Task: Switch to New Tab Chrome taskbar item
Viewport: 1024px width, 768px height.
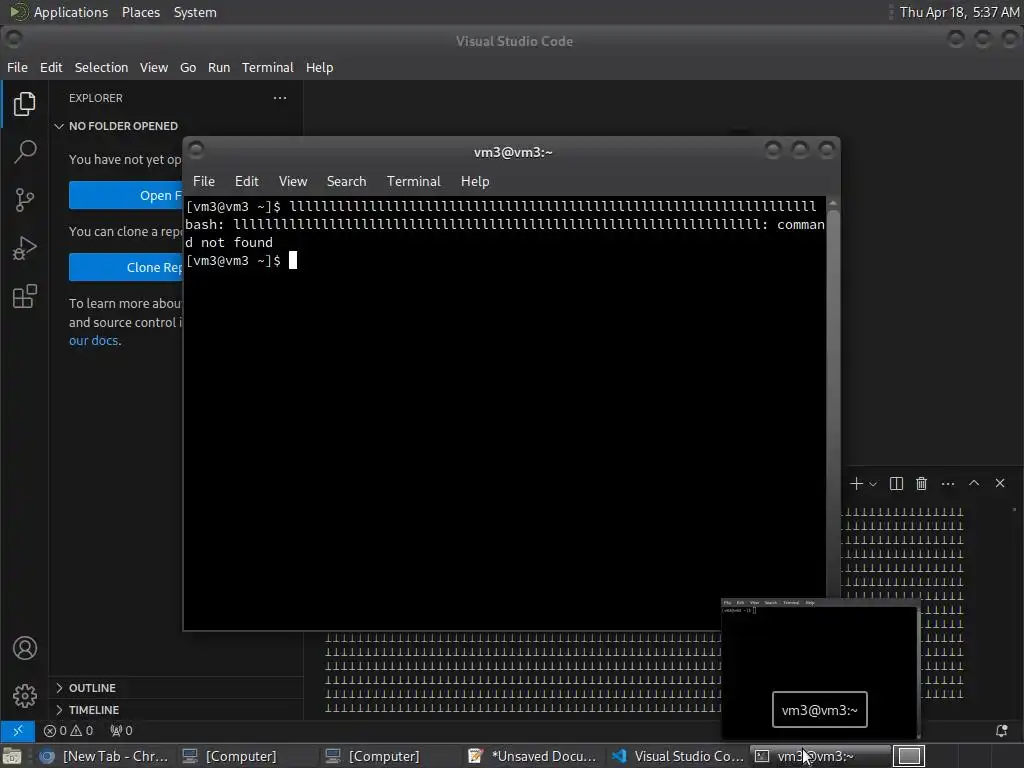Action: click(104, 756)
